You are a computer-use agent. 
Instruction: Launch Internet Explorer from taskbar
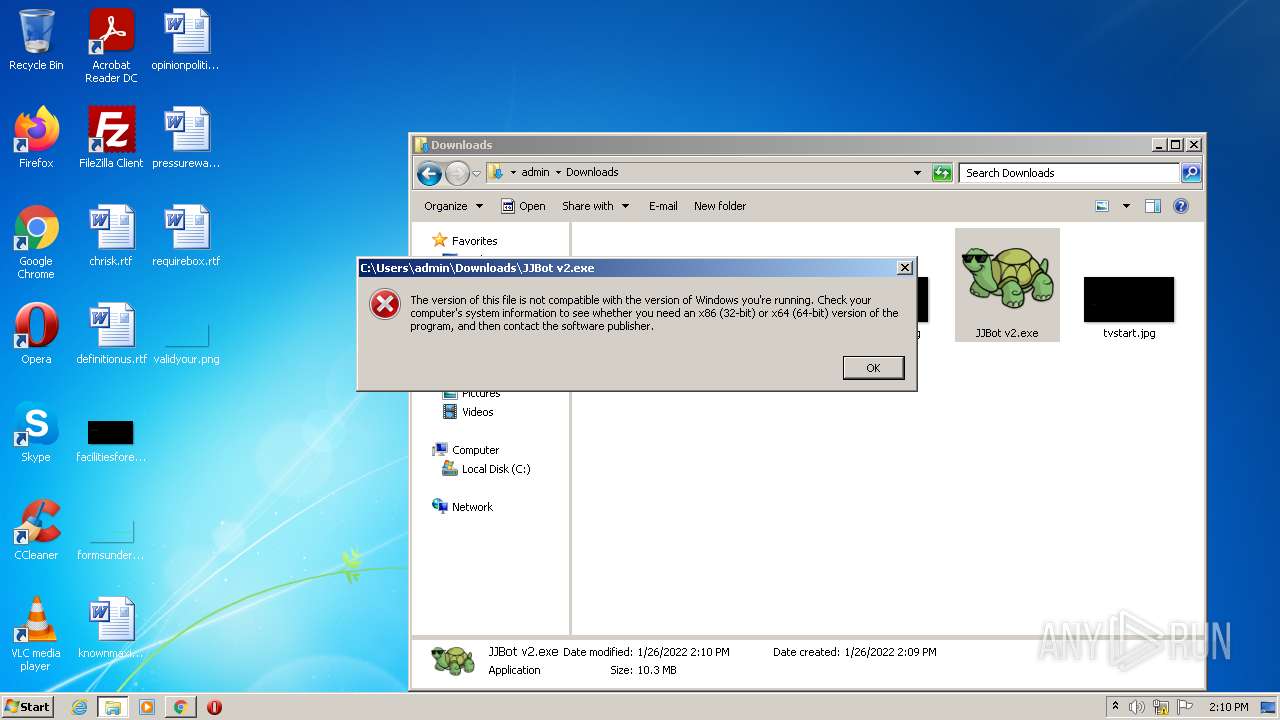(x=80, y=707)
